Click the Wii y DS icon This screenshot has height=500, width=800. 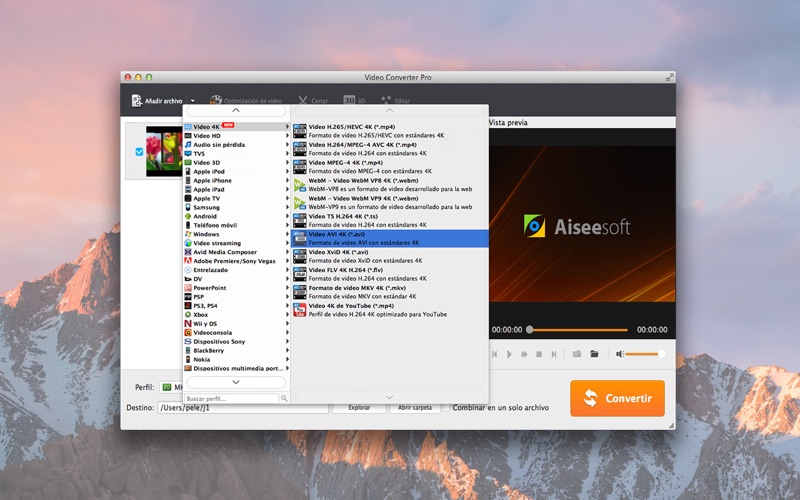(188, 323)
